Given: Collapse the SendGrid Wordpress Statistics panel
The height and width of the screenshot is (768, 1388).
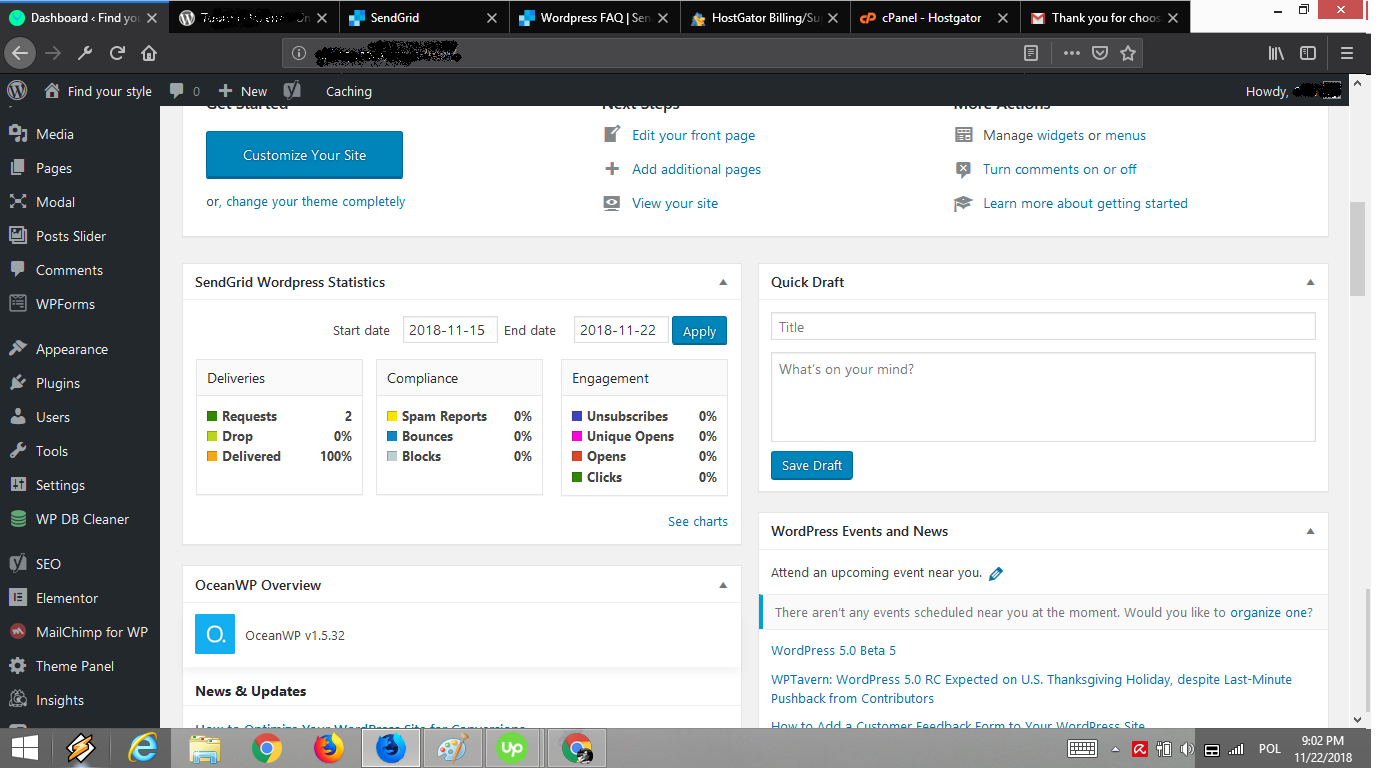Looking at the screenshot, I should tap(723, 282).
